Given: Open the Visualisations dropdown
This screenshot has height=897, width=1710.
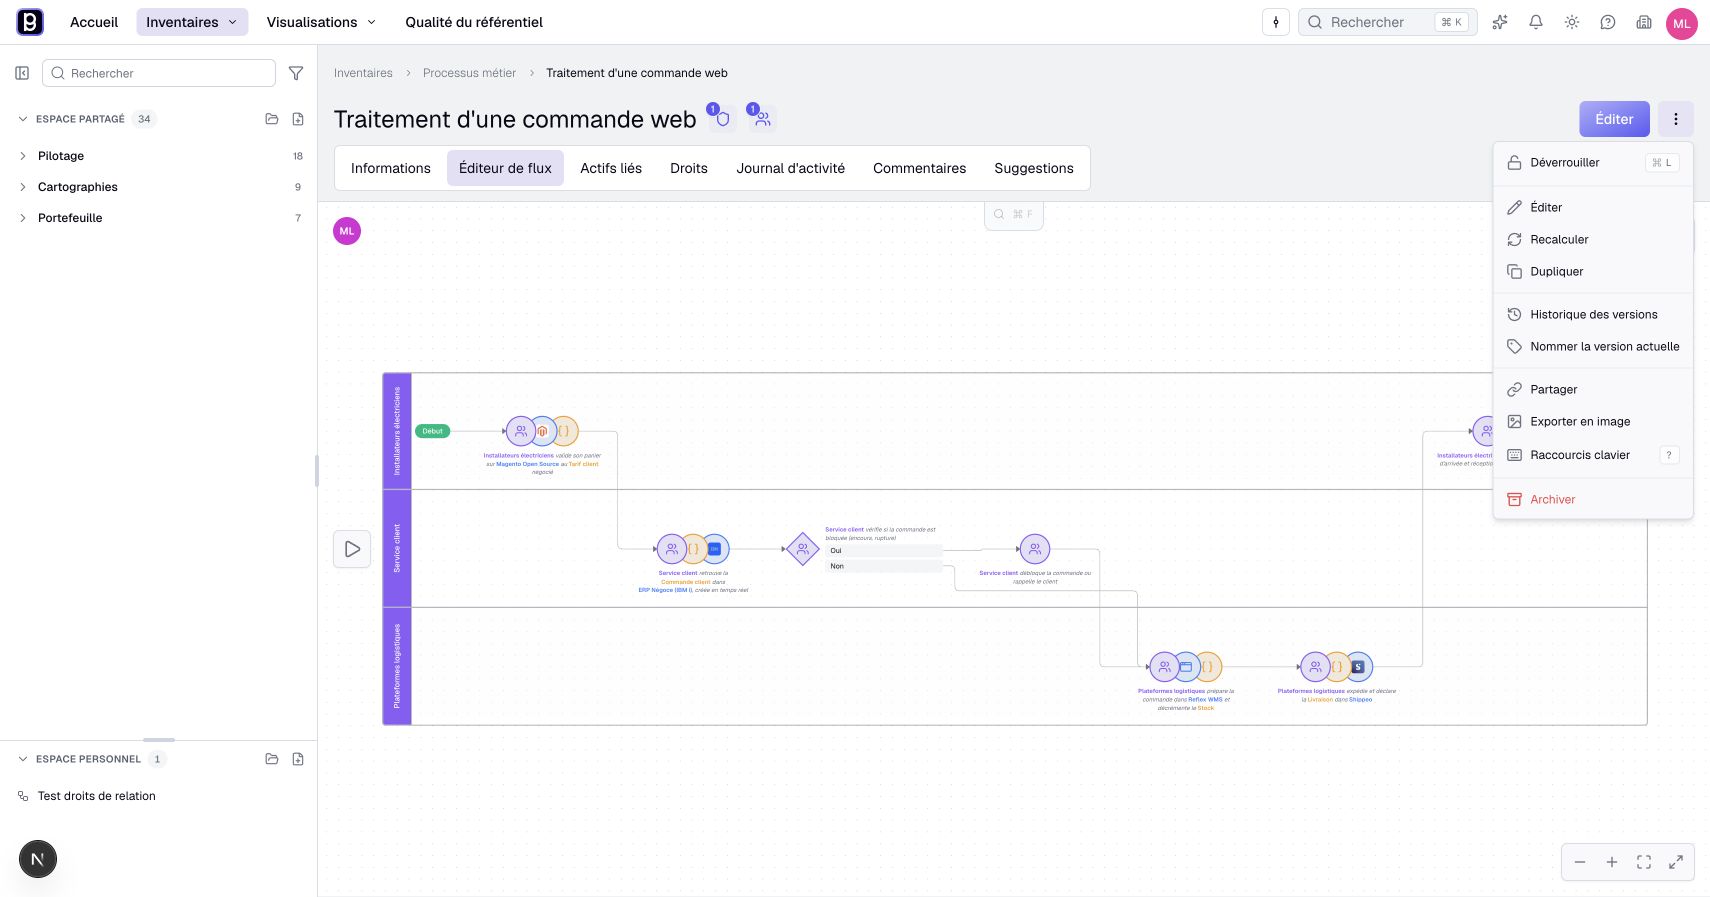Looking at the screenshot, I should [x=321, y=22].
